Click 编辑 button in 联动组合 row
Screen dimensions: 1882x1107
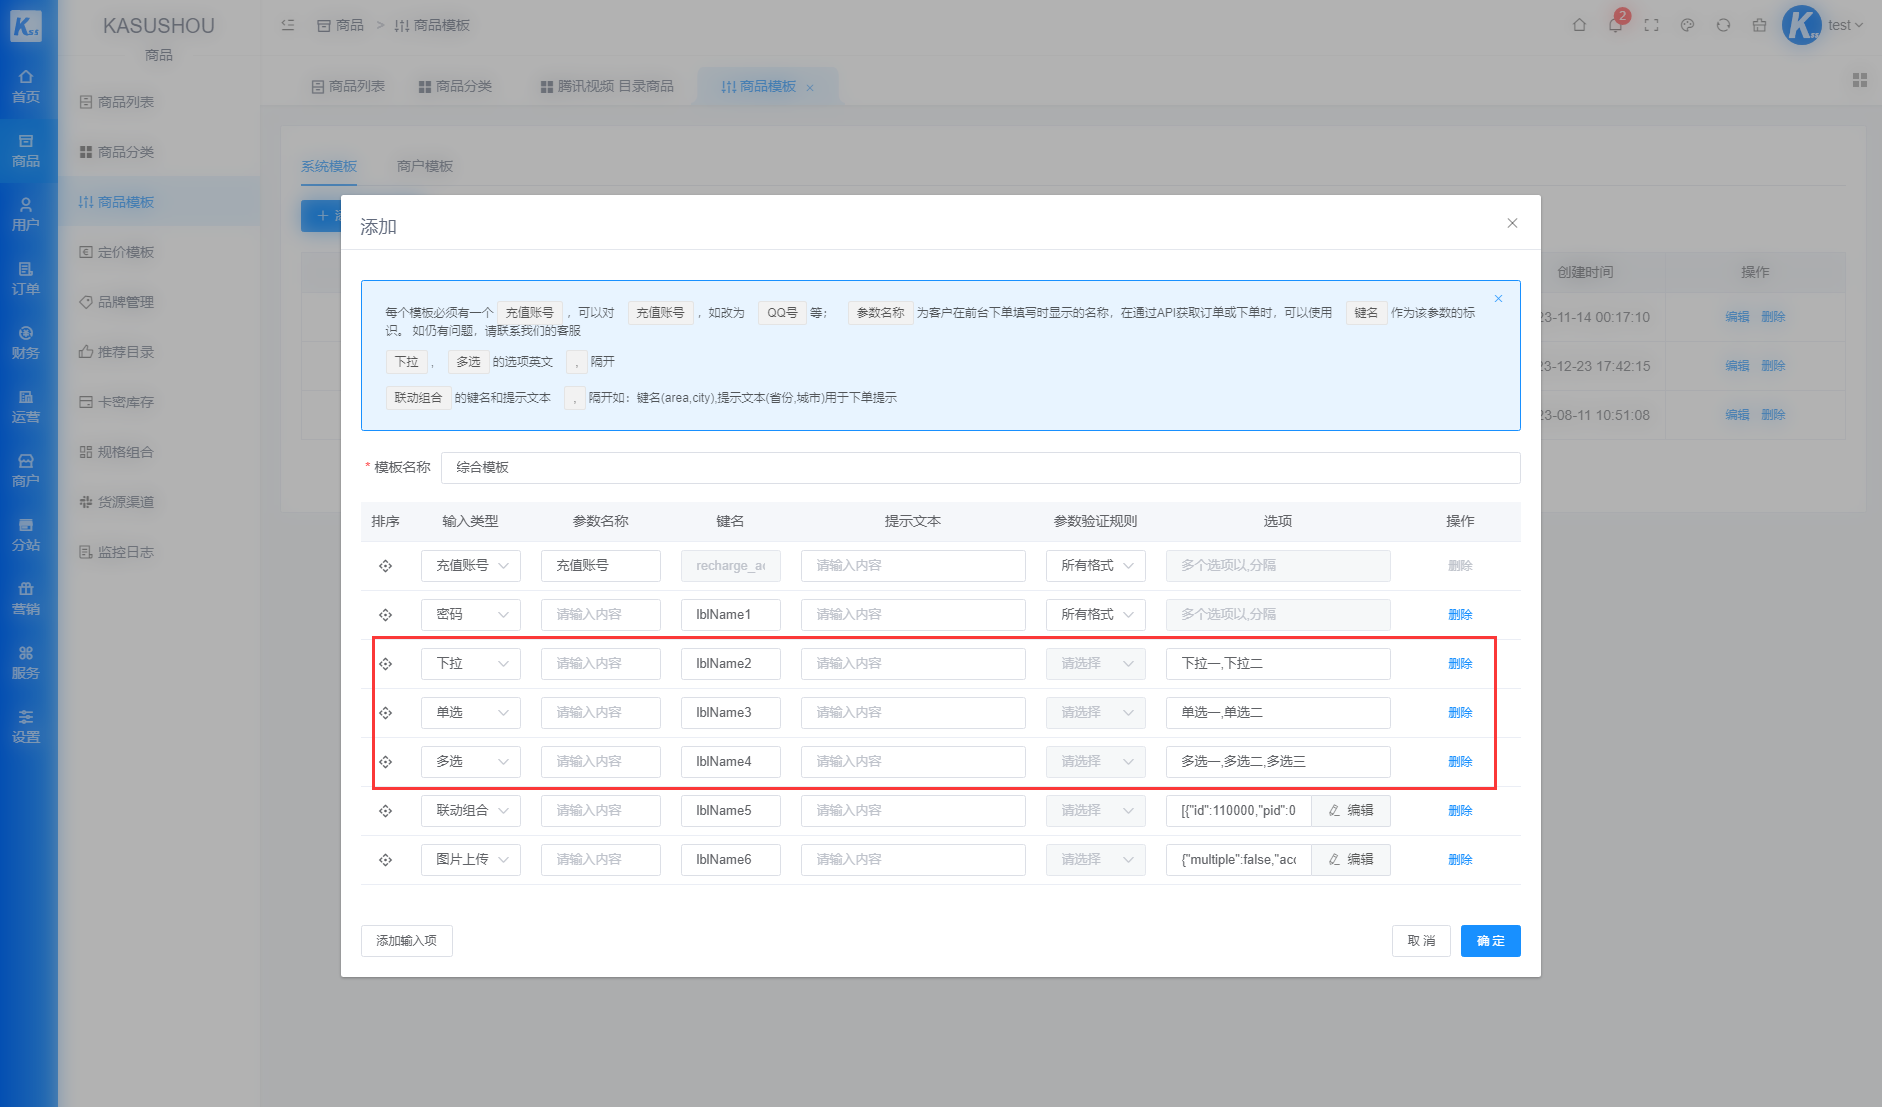coord(1351,811)
